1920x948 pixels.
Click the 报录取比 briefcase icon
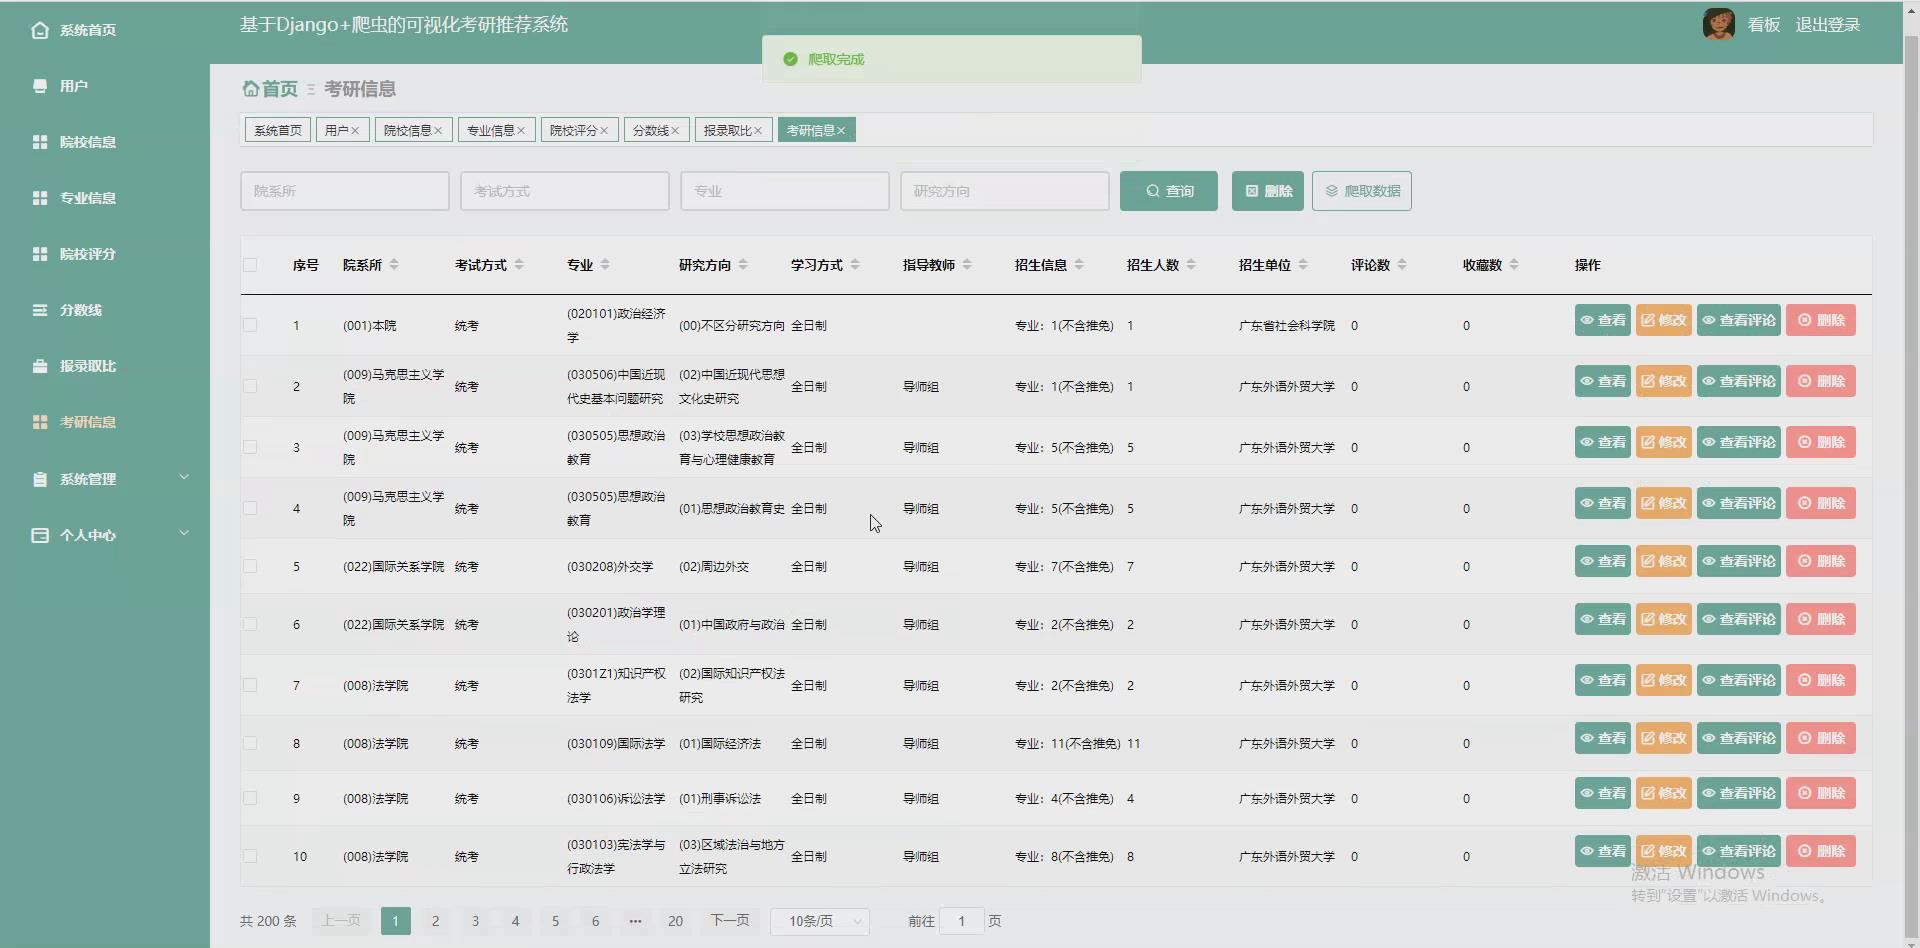pyautogui.click(x=40, y=366)
